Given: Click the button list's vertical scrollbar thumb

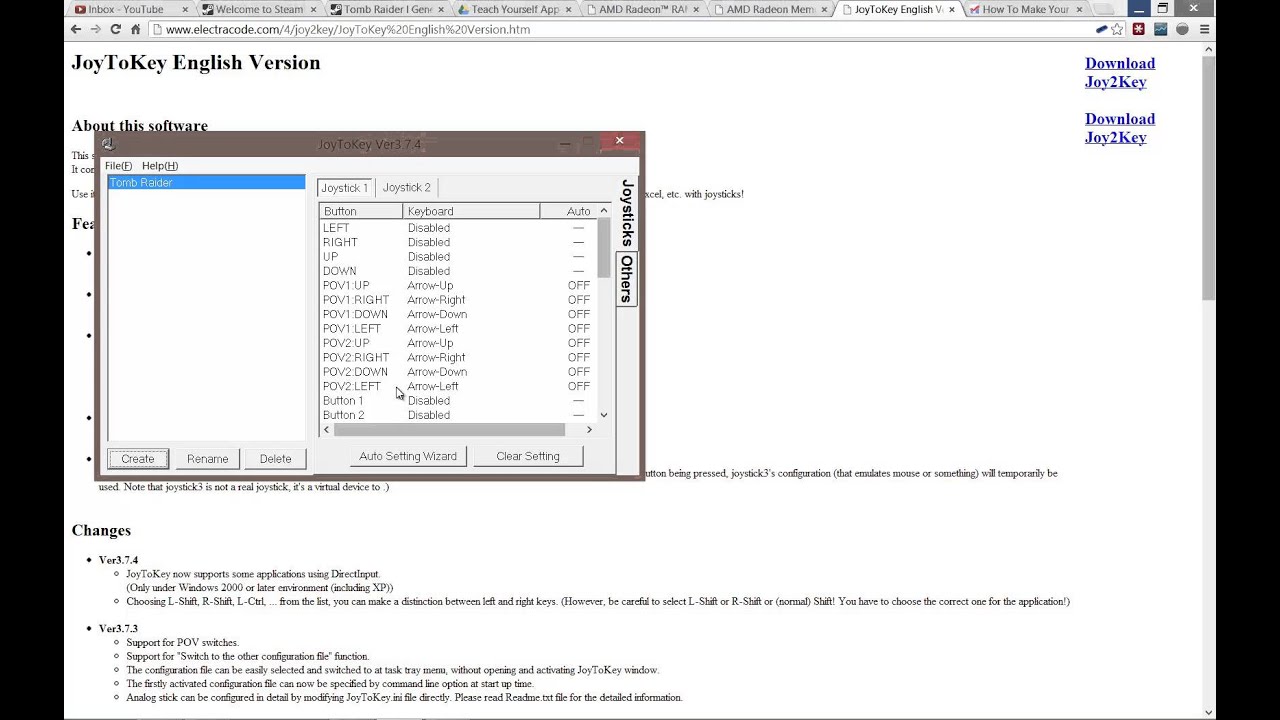Looking at the screenshot, I should click(x=603, y=248).
